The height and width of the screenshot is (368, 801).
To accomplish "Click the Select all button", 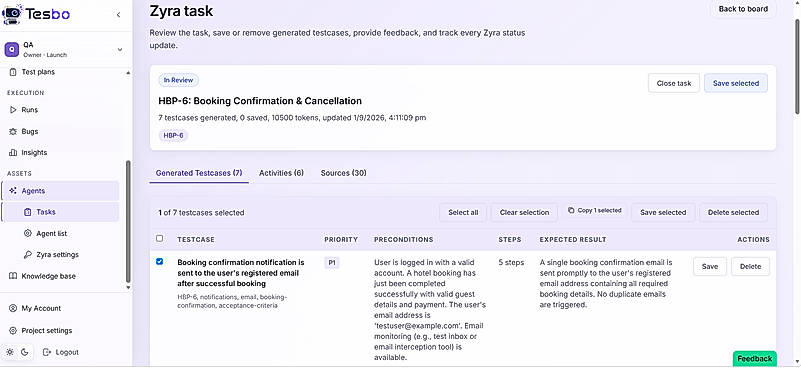I will (463, 213).
